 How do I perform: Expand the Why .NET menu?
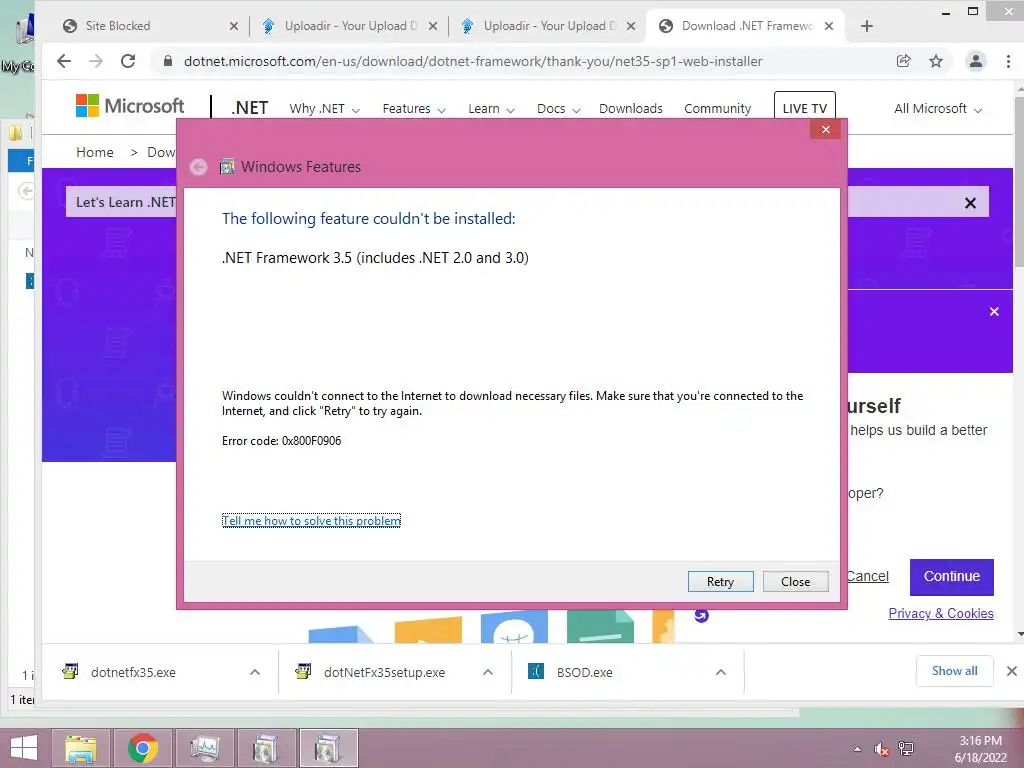tap(325, 109)
